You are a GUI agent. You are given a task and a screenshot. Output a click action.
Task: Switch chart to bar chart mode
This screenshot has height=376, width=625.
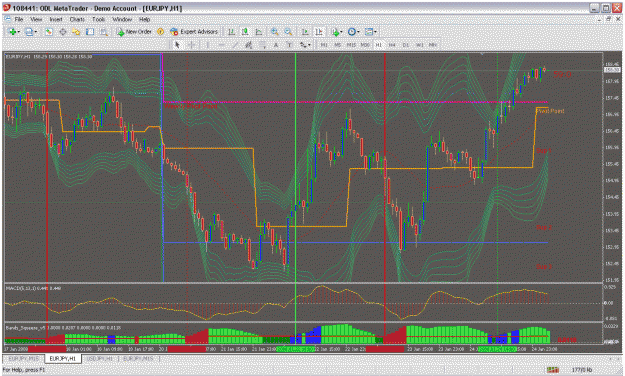[x=231, y=32]
